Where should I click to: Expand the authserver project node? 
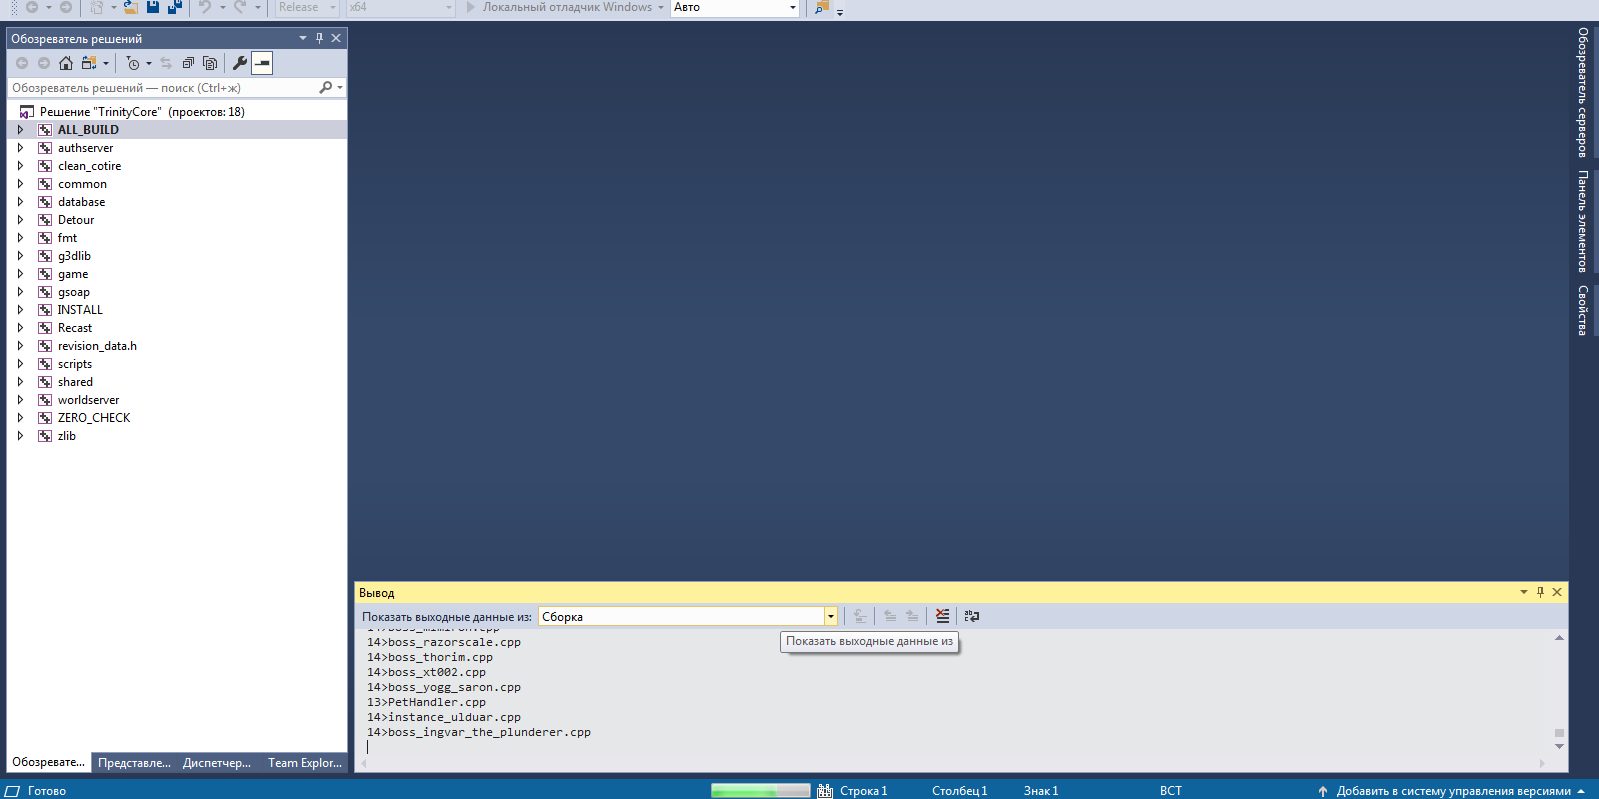click(x=20, y=148)
